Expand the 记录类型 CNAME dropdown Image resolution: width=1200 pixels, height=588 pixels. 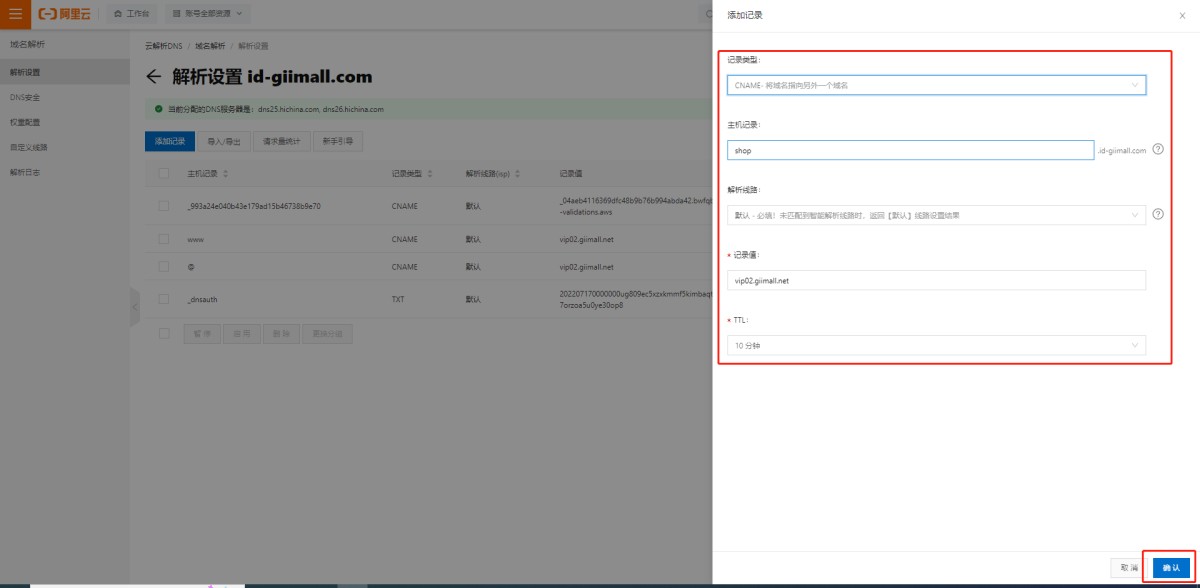coord(936,86)
